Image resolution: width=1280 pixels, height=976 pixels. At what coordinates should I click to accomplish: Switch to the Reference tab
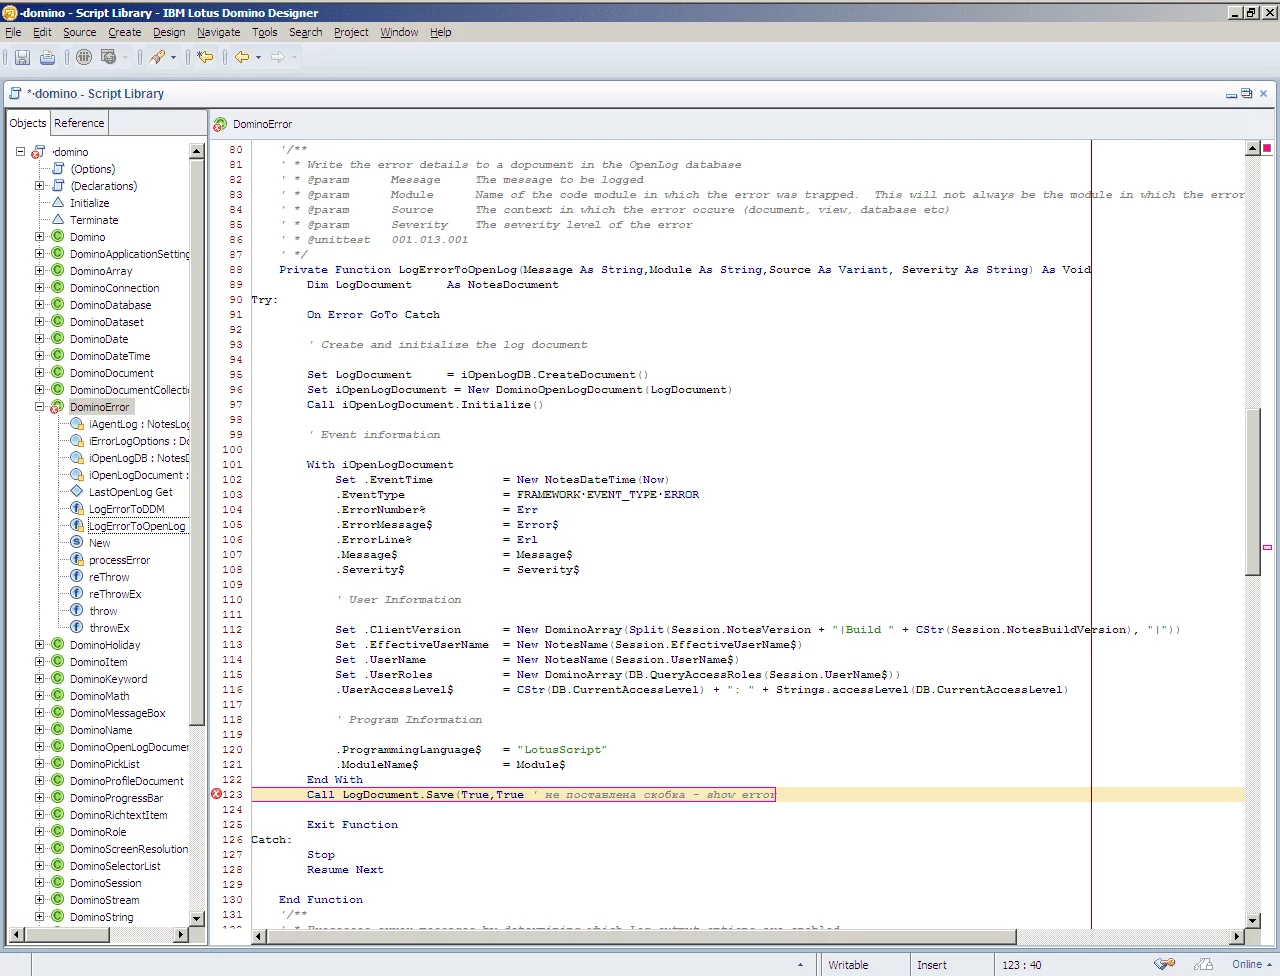click(79, 123)
